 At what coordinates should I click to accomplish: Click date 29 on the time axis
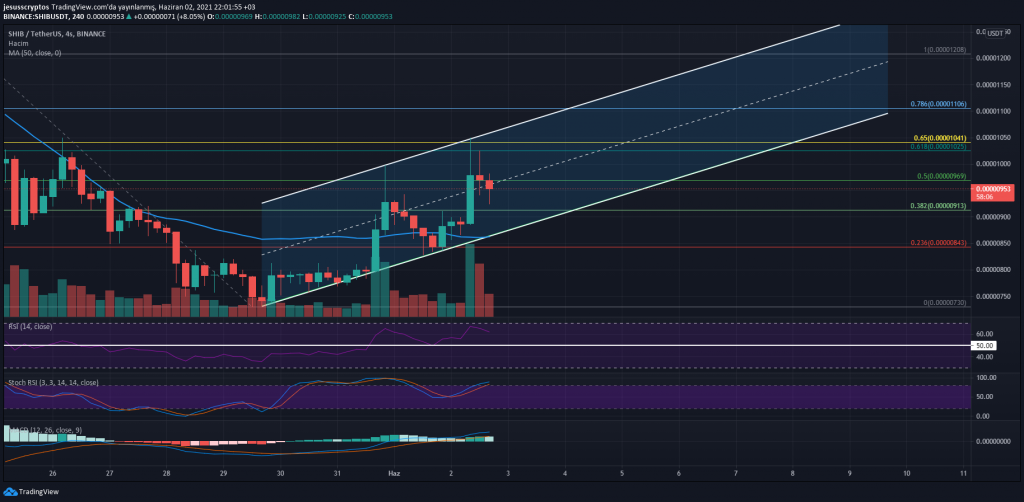coord(224,471)
